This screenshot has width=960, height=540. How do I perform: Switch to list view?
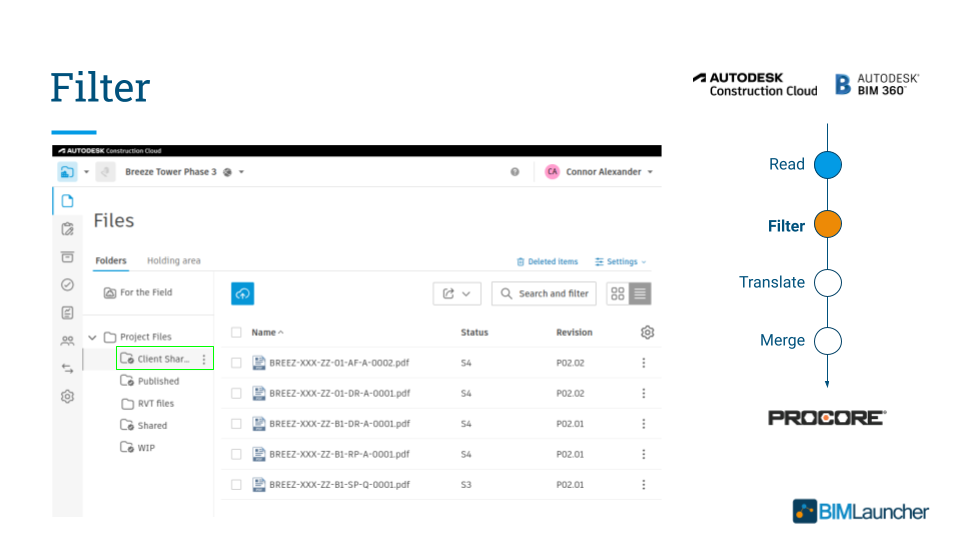[640, 293]
